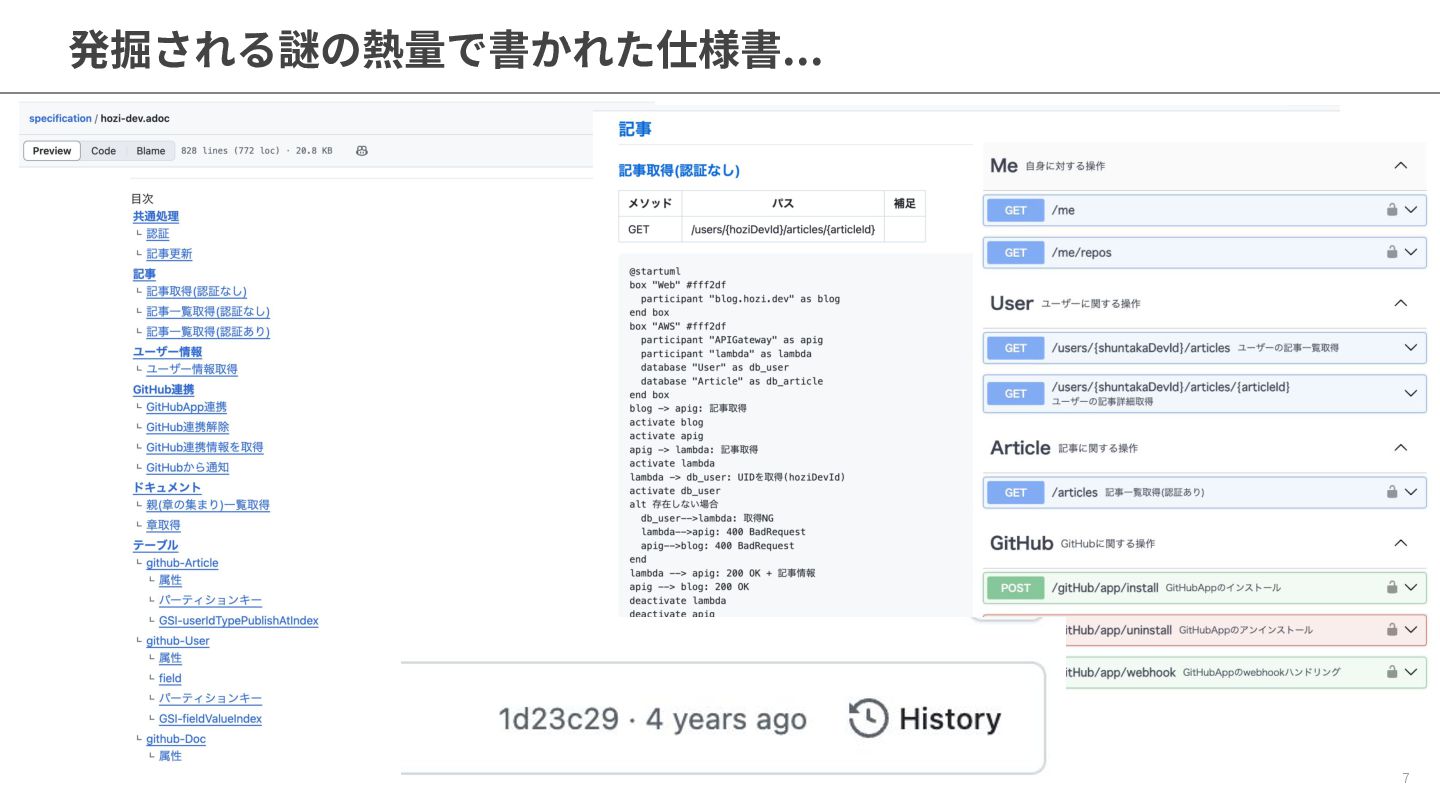Open GitHub連携 heading link
Screen dimensions: 1440x810
(163, 389)
